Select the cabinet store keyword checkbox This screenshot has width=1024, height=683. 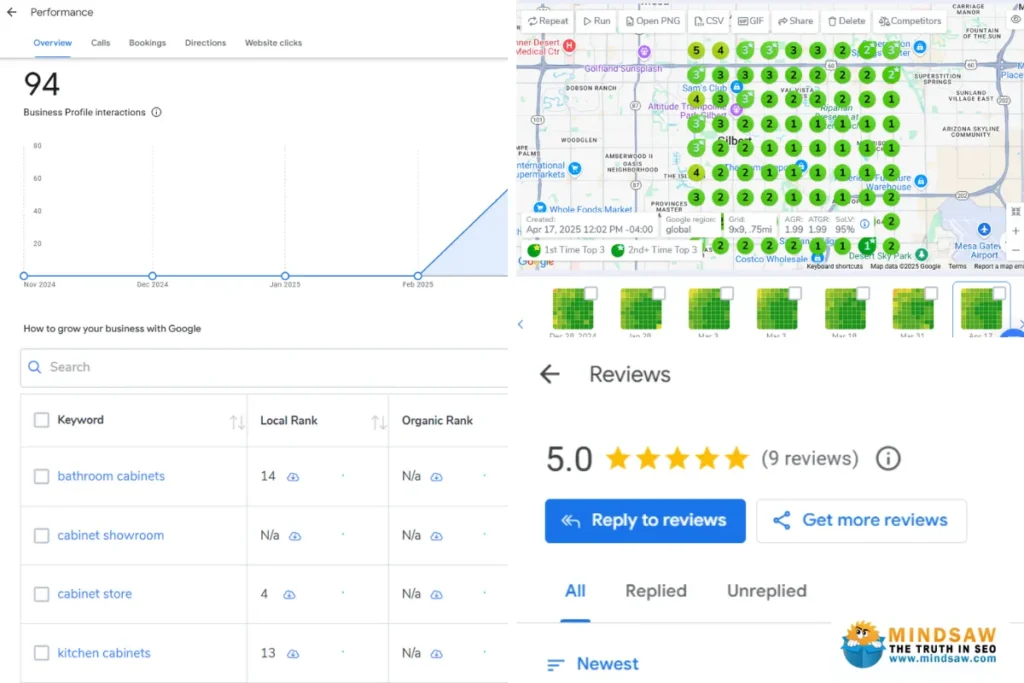[x=41, y=594]
